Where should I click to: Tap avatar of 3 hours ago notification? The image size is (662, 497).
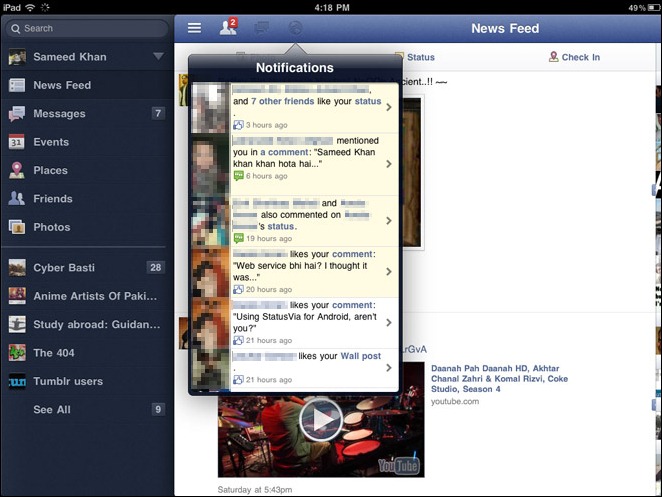[x=210, y=108]
